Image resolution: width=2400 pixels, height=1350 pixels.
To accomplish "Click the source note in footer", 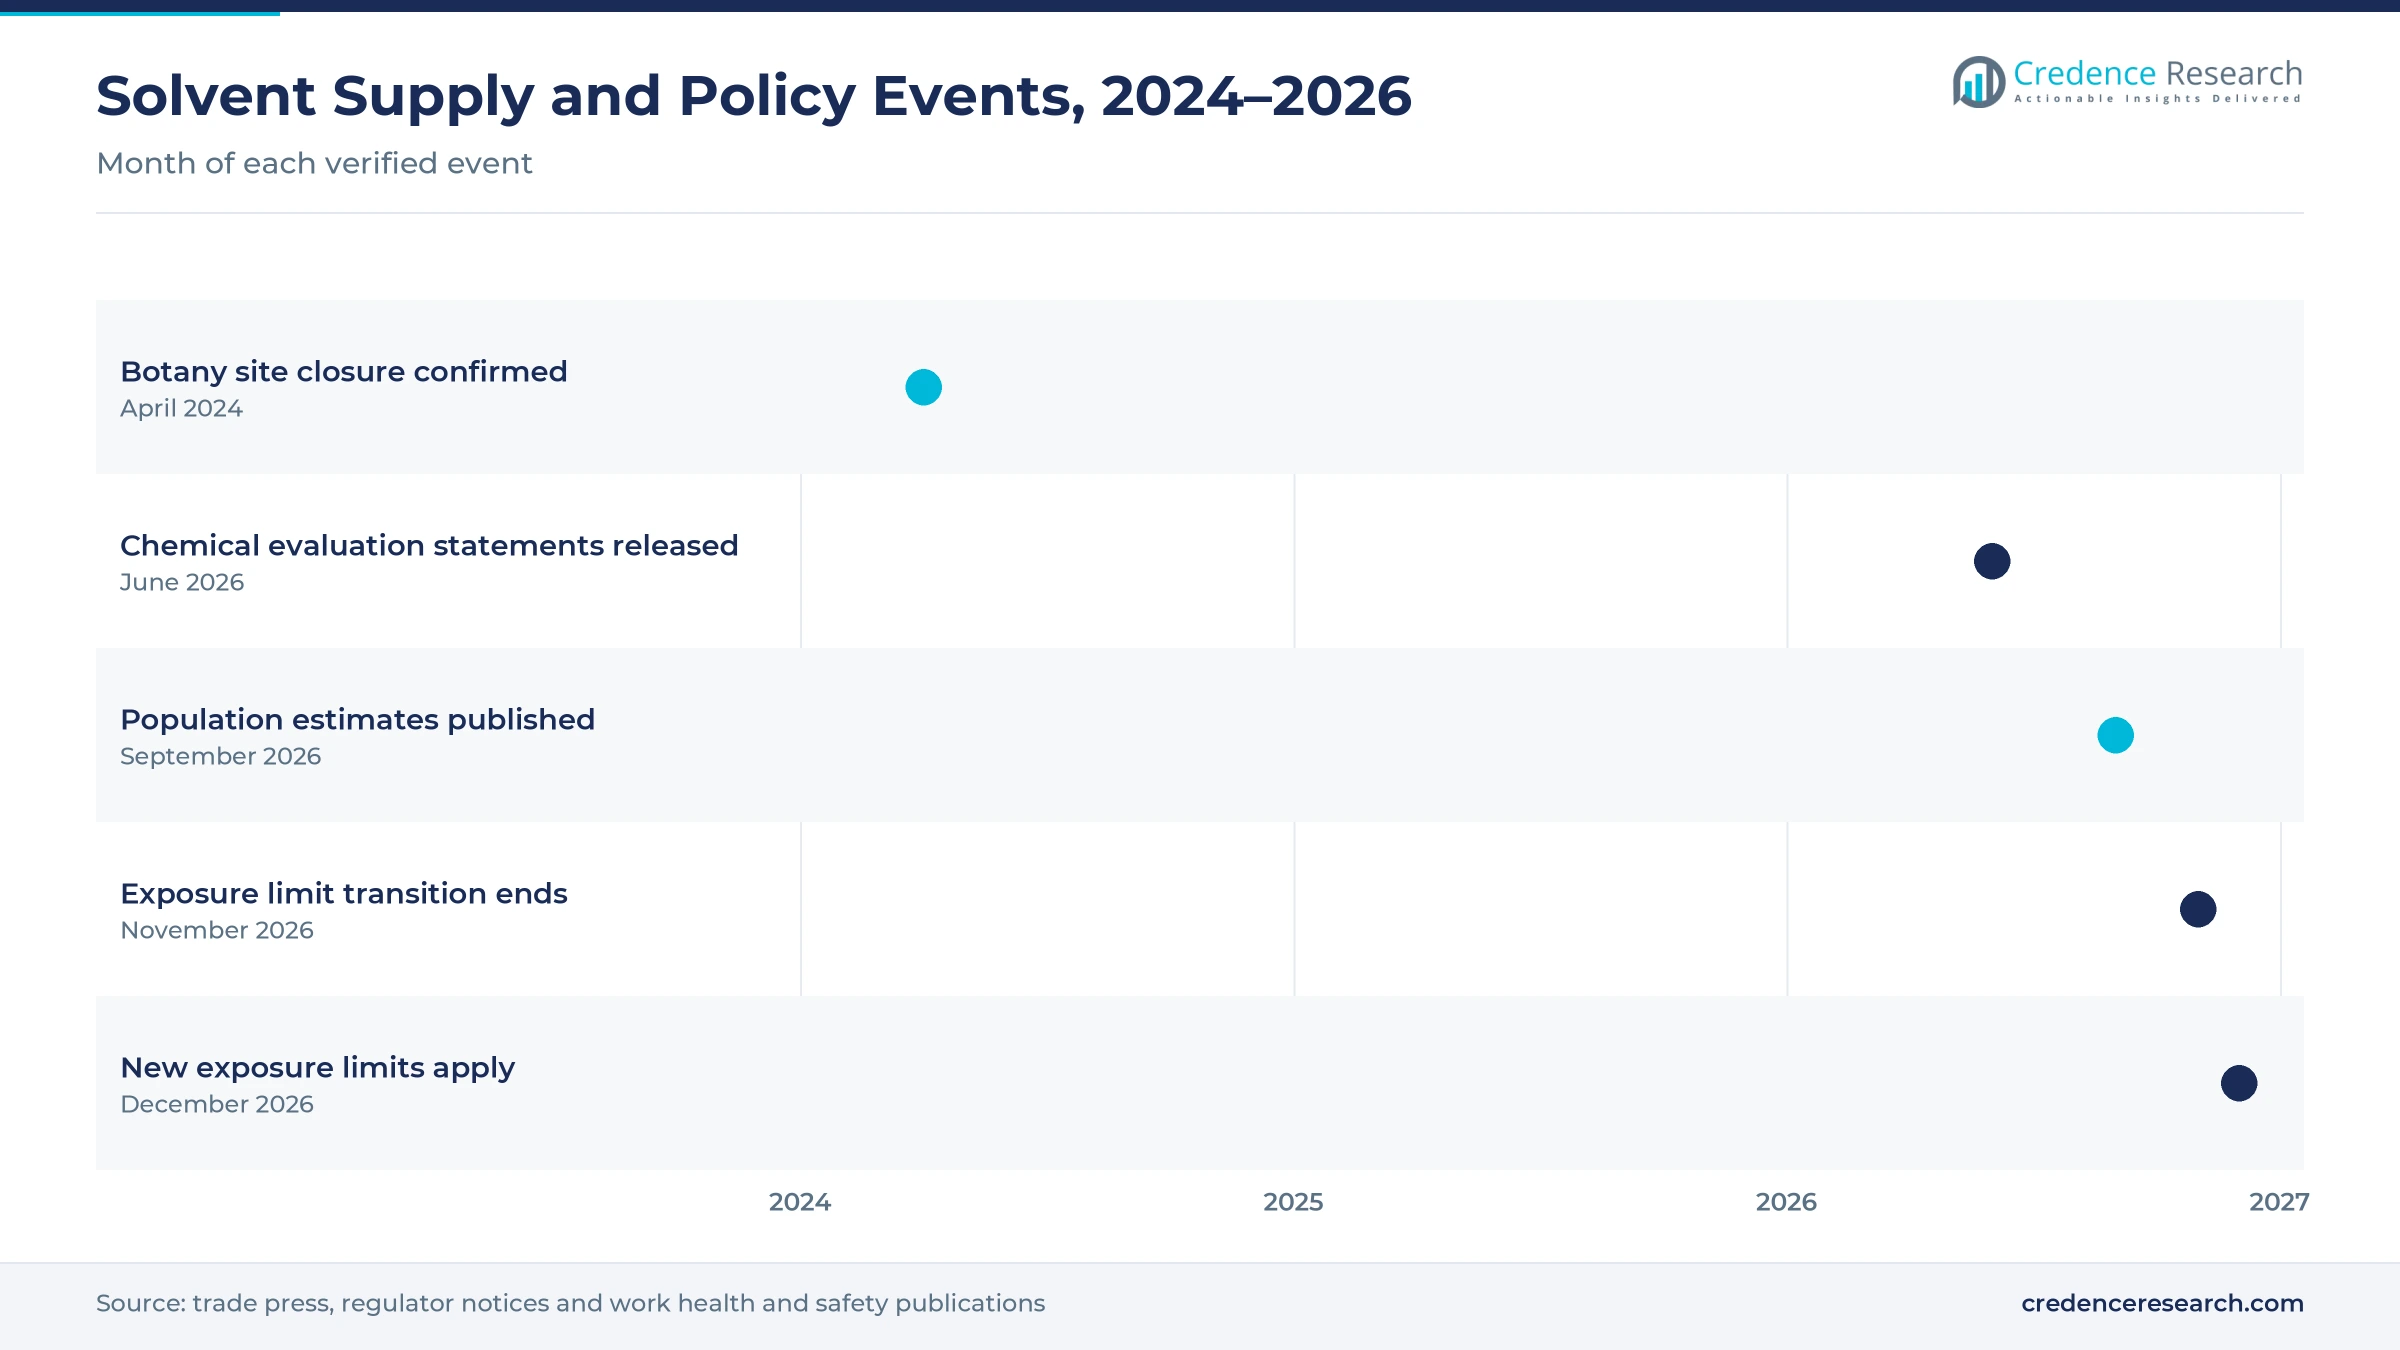I will tap(570, 1303).
